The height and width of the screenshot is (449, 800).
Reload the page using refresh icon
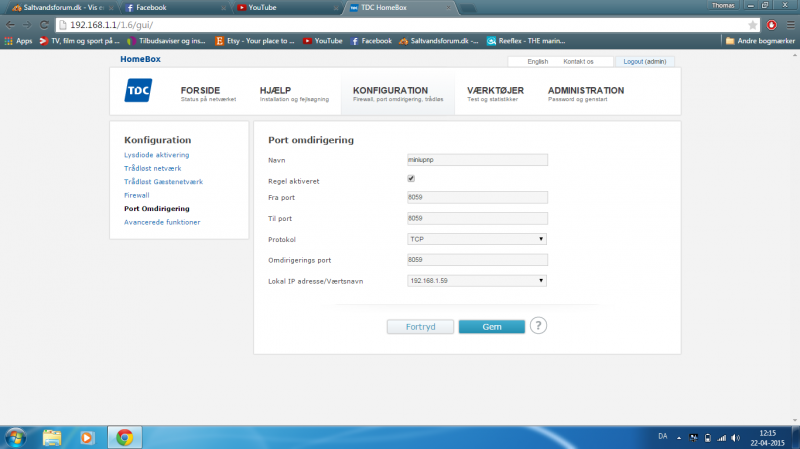click(45, 24)
